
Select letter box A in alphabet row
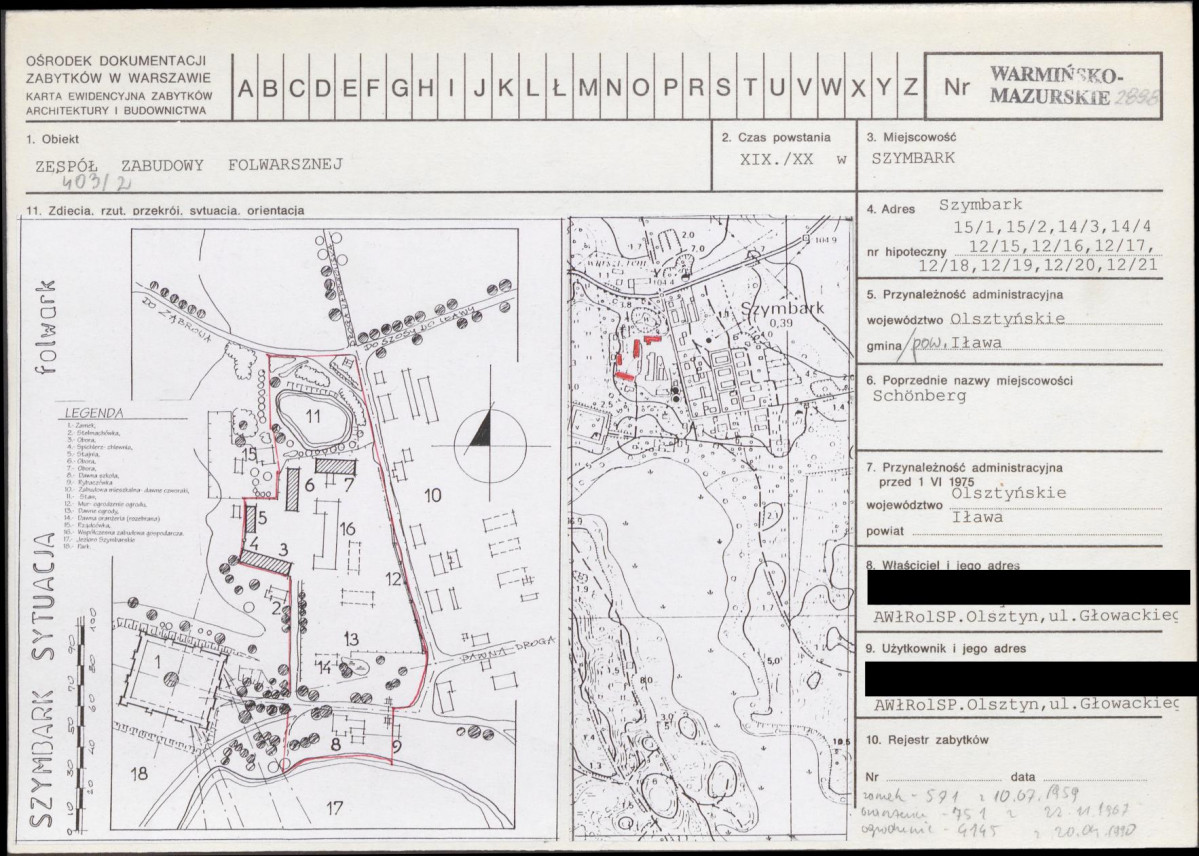(245, 87)
